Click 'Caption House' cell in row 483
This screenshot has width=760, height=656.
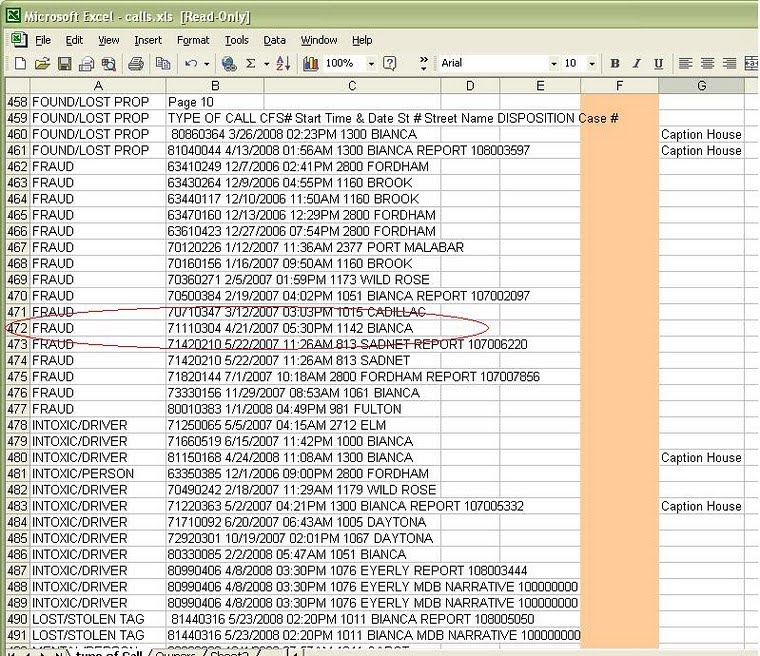pyautogui.click(x=701, y=506)
